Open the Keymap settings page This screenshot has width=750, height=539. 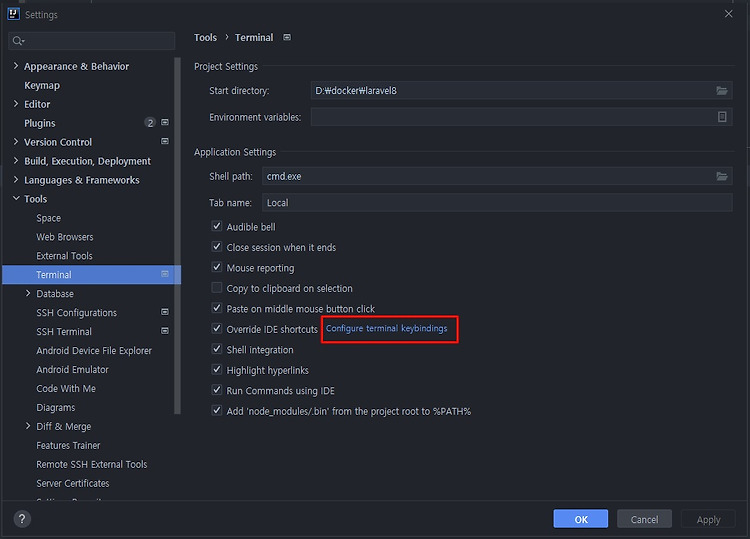click(x=42, y=85)
